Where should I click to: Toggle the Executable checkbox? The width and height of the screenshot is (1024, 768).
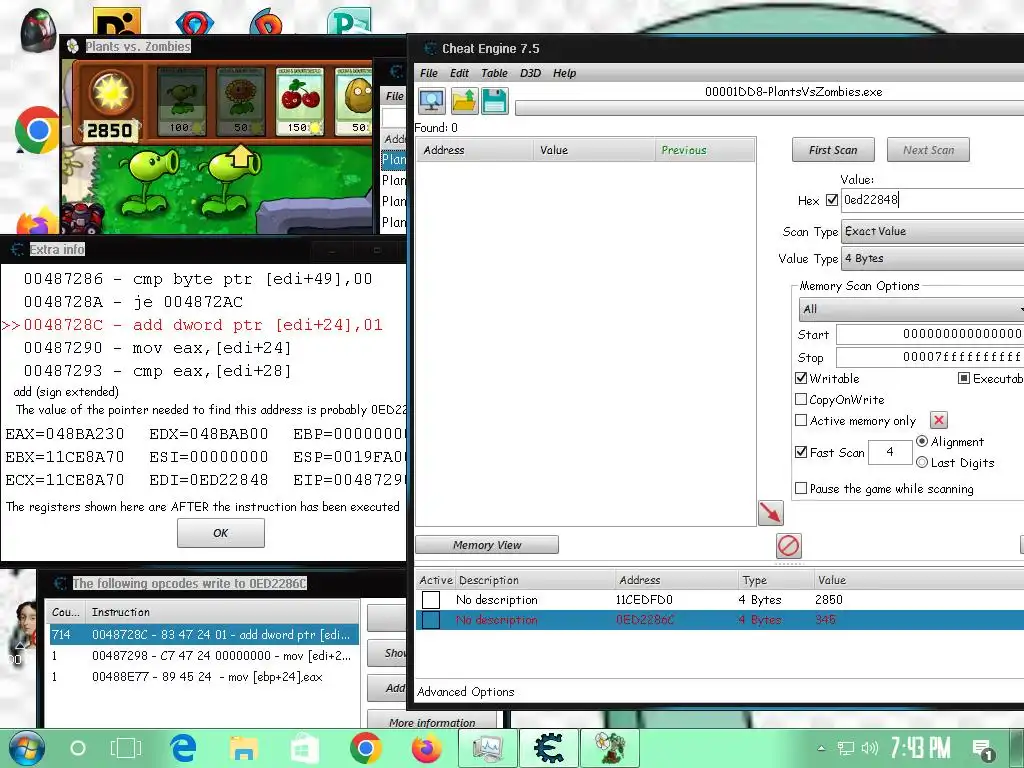tap(963, 378)
